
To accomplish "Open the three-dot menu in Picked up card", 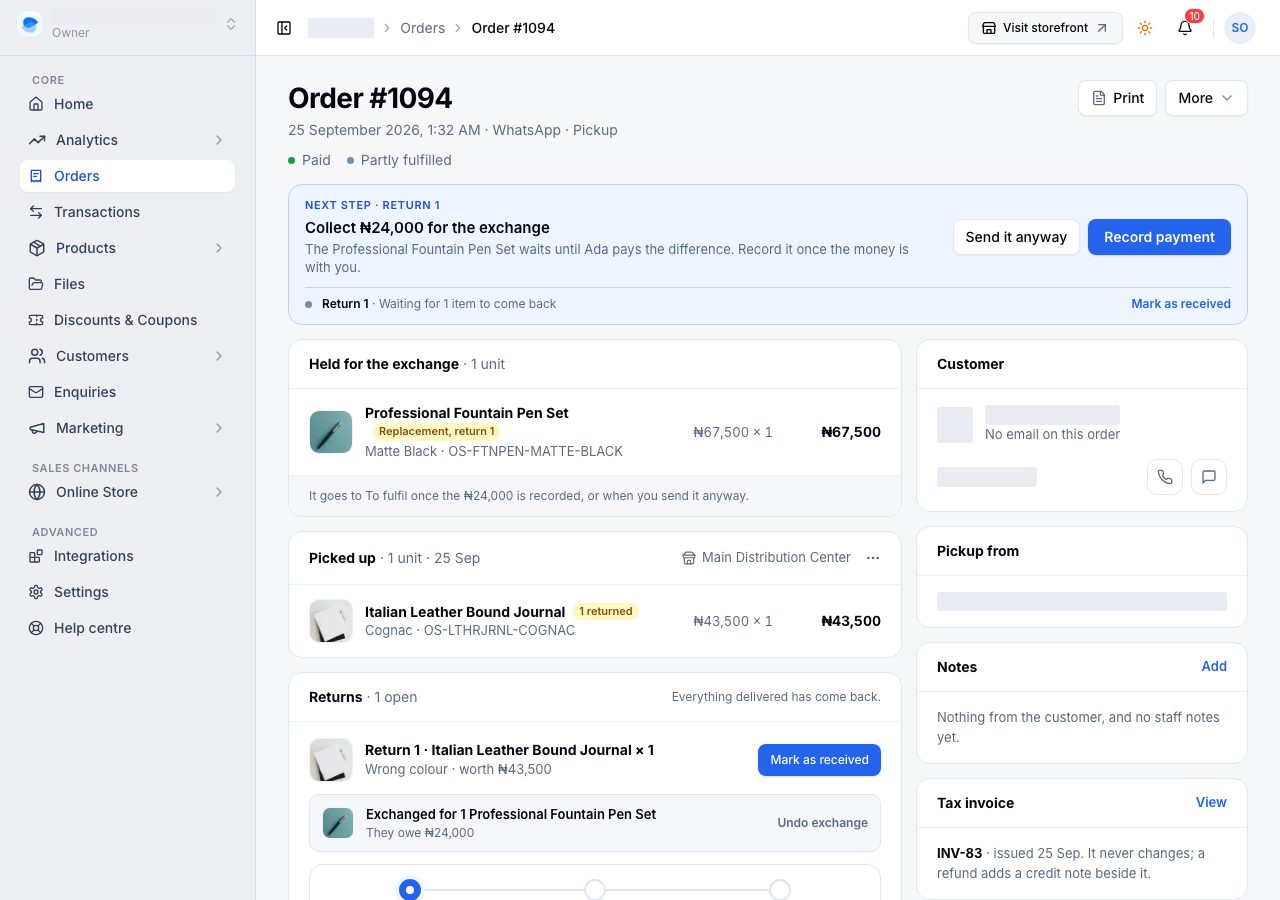I will click(873, 558).
